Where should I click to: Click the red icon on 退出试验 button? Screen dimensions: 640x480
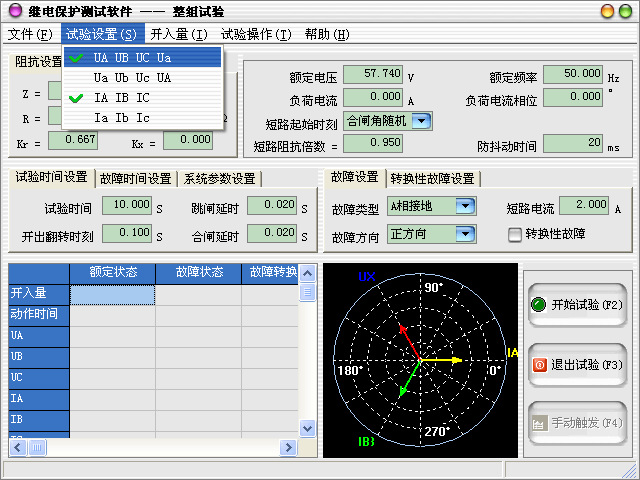coord(538,364)
